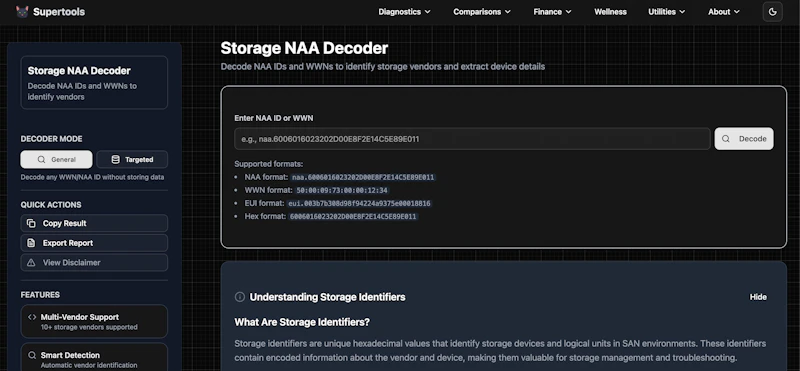
Task: Click the 'QUICK ACTIONS' section label
Action: coord(51,205)
